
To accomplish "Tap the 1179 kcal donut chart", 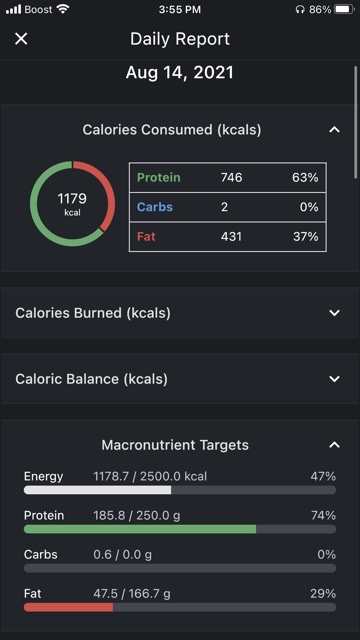I will tap(73, 204).
